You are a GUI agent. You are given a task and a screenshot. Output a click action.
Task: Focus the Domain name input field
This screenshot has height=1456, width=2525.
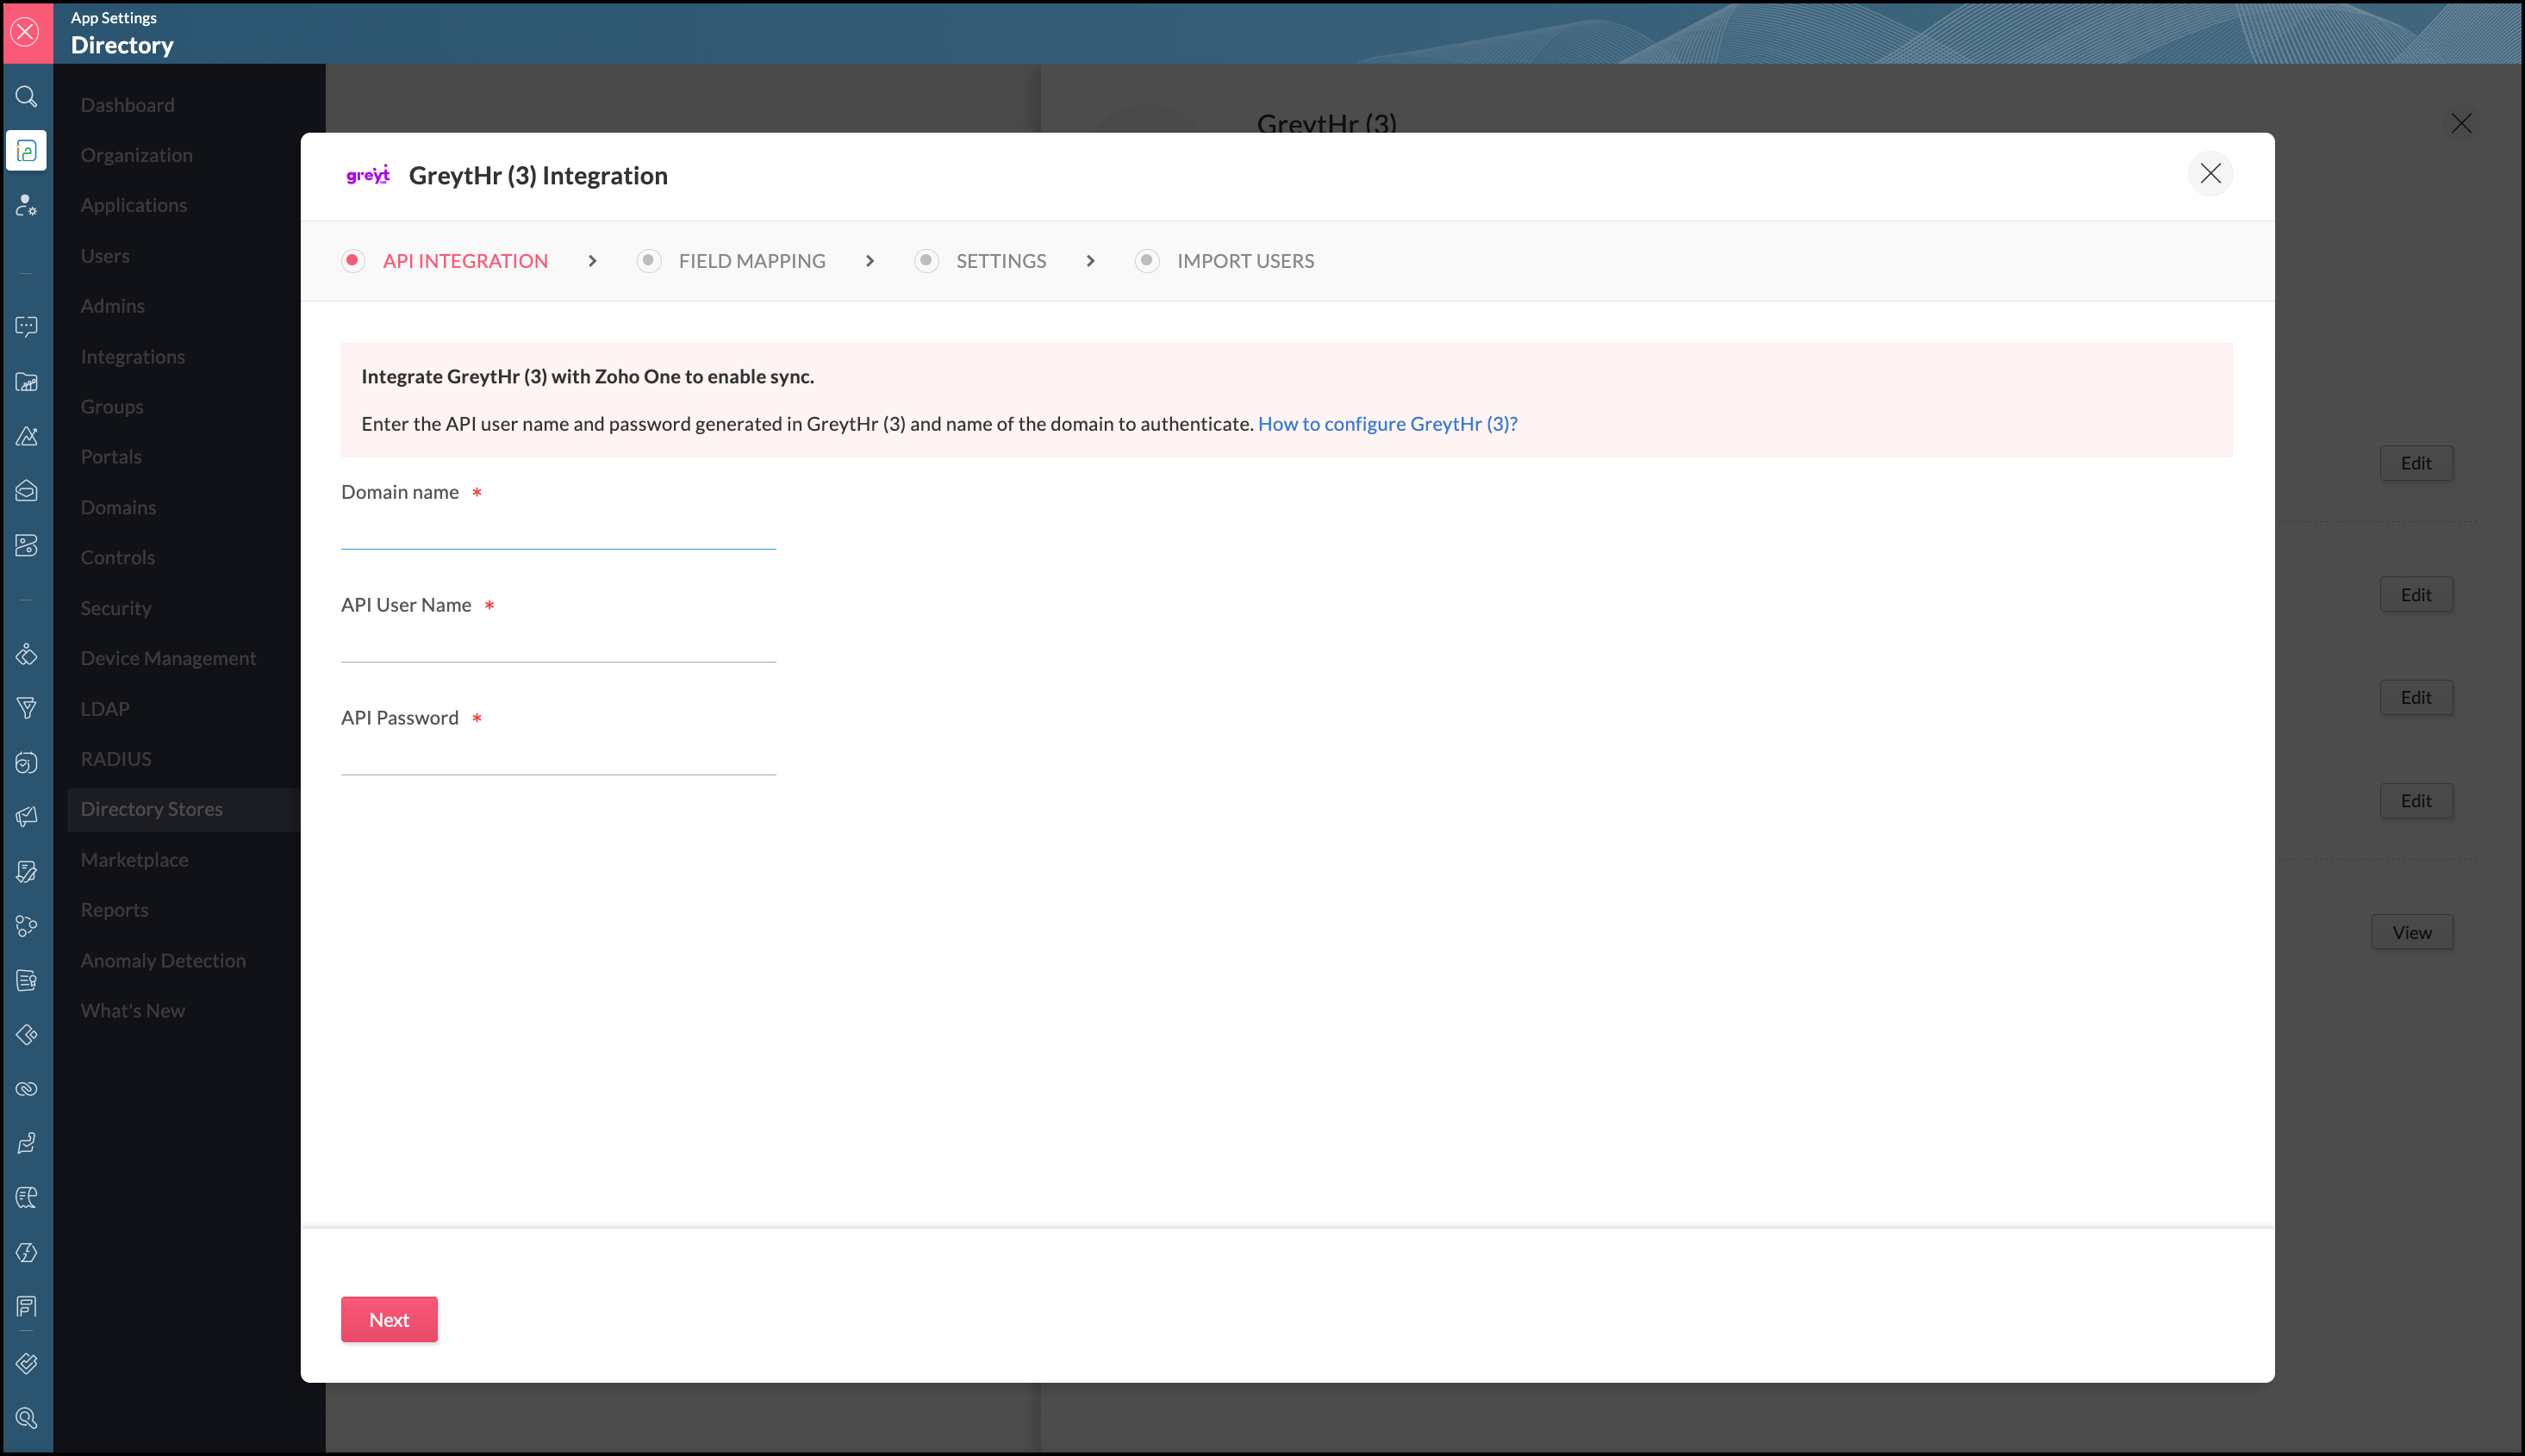pyautogui.click(x=558, y=530)
